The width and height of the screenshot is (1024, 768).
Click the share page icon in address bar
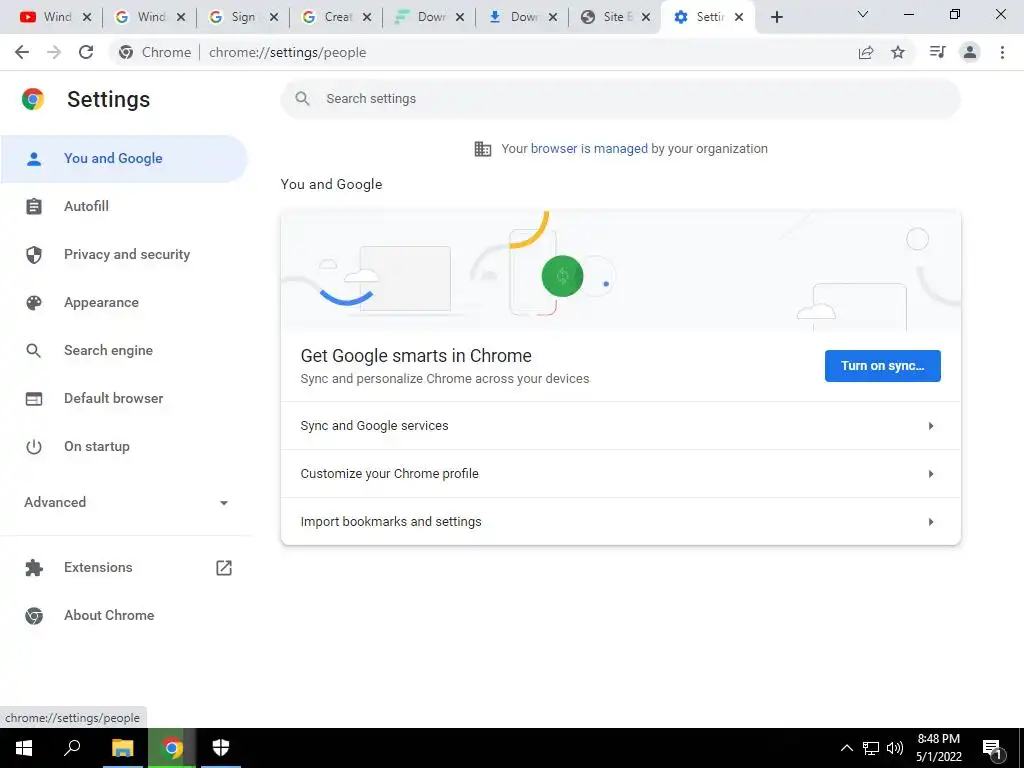click(x=866, y=52)
